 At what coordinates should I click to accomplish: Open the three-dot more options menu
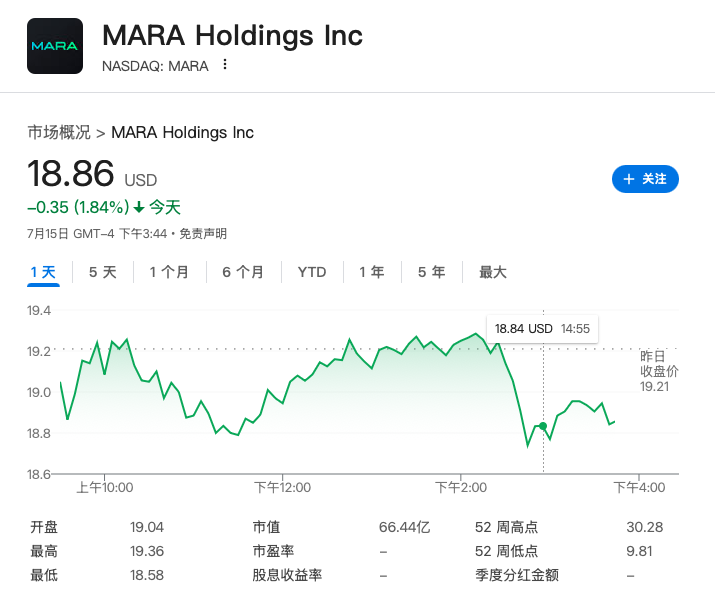[x=225, y=65]
